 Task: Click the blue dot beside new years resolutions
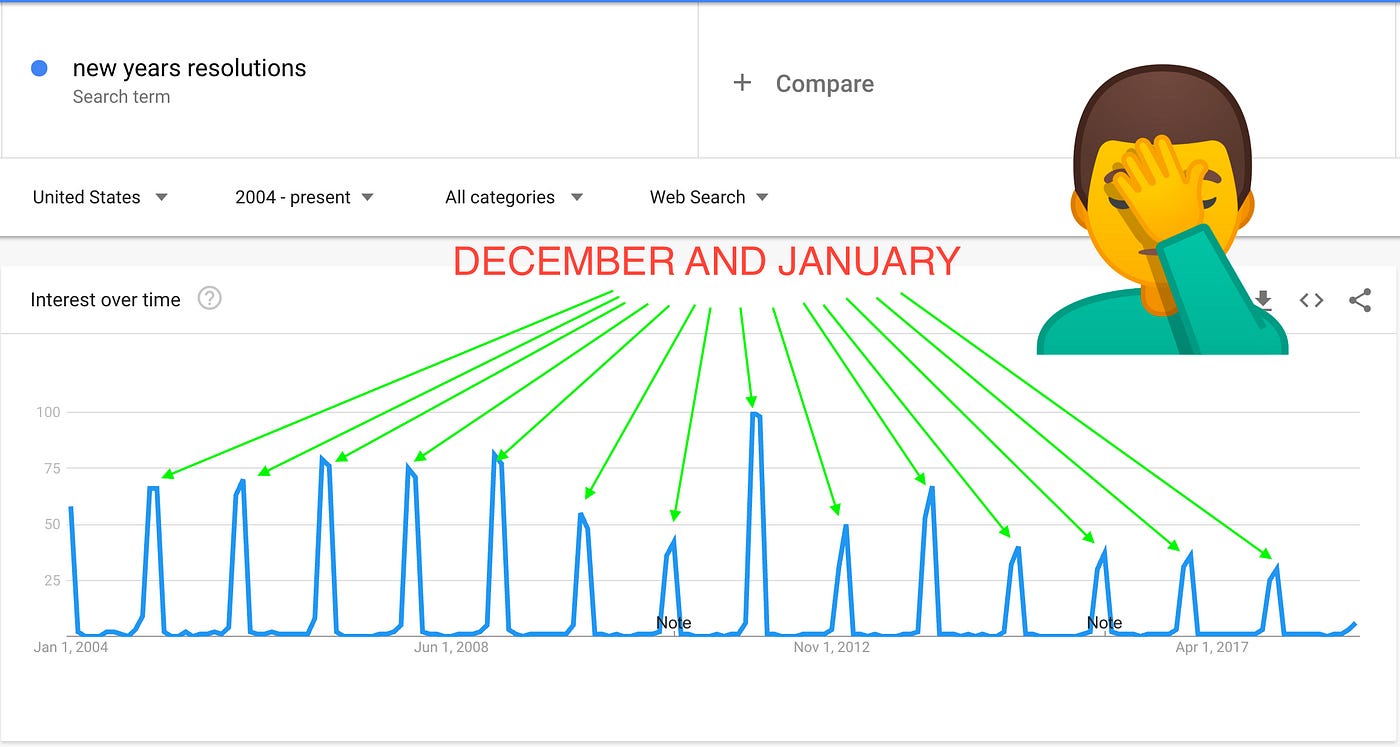(40, 69)
